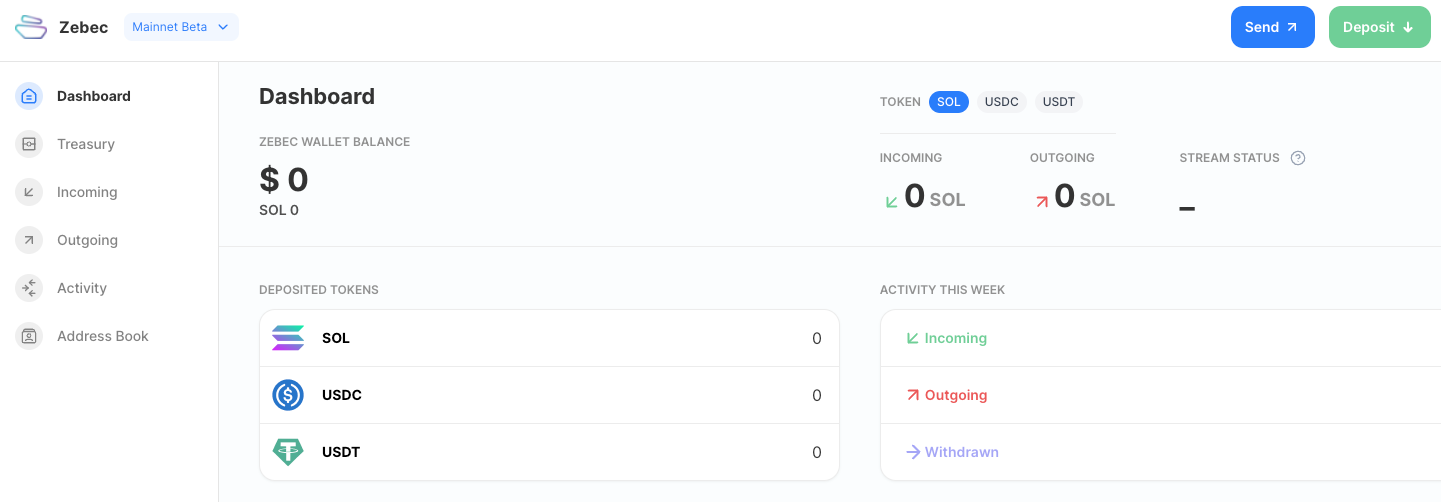Click the arrow icon inside Send button
This screenshot has width=1441, height=502.
pyautogui.click(x=1292, y=27)
